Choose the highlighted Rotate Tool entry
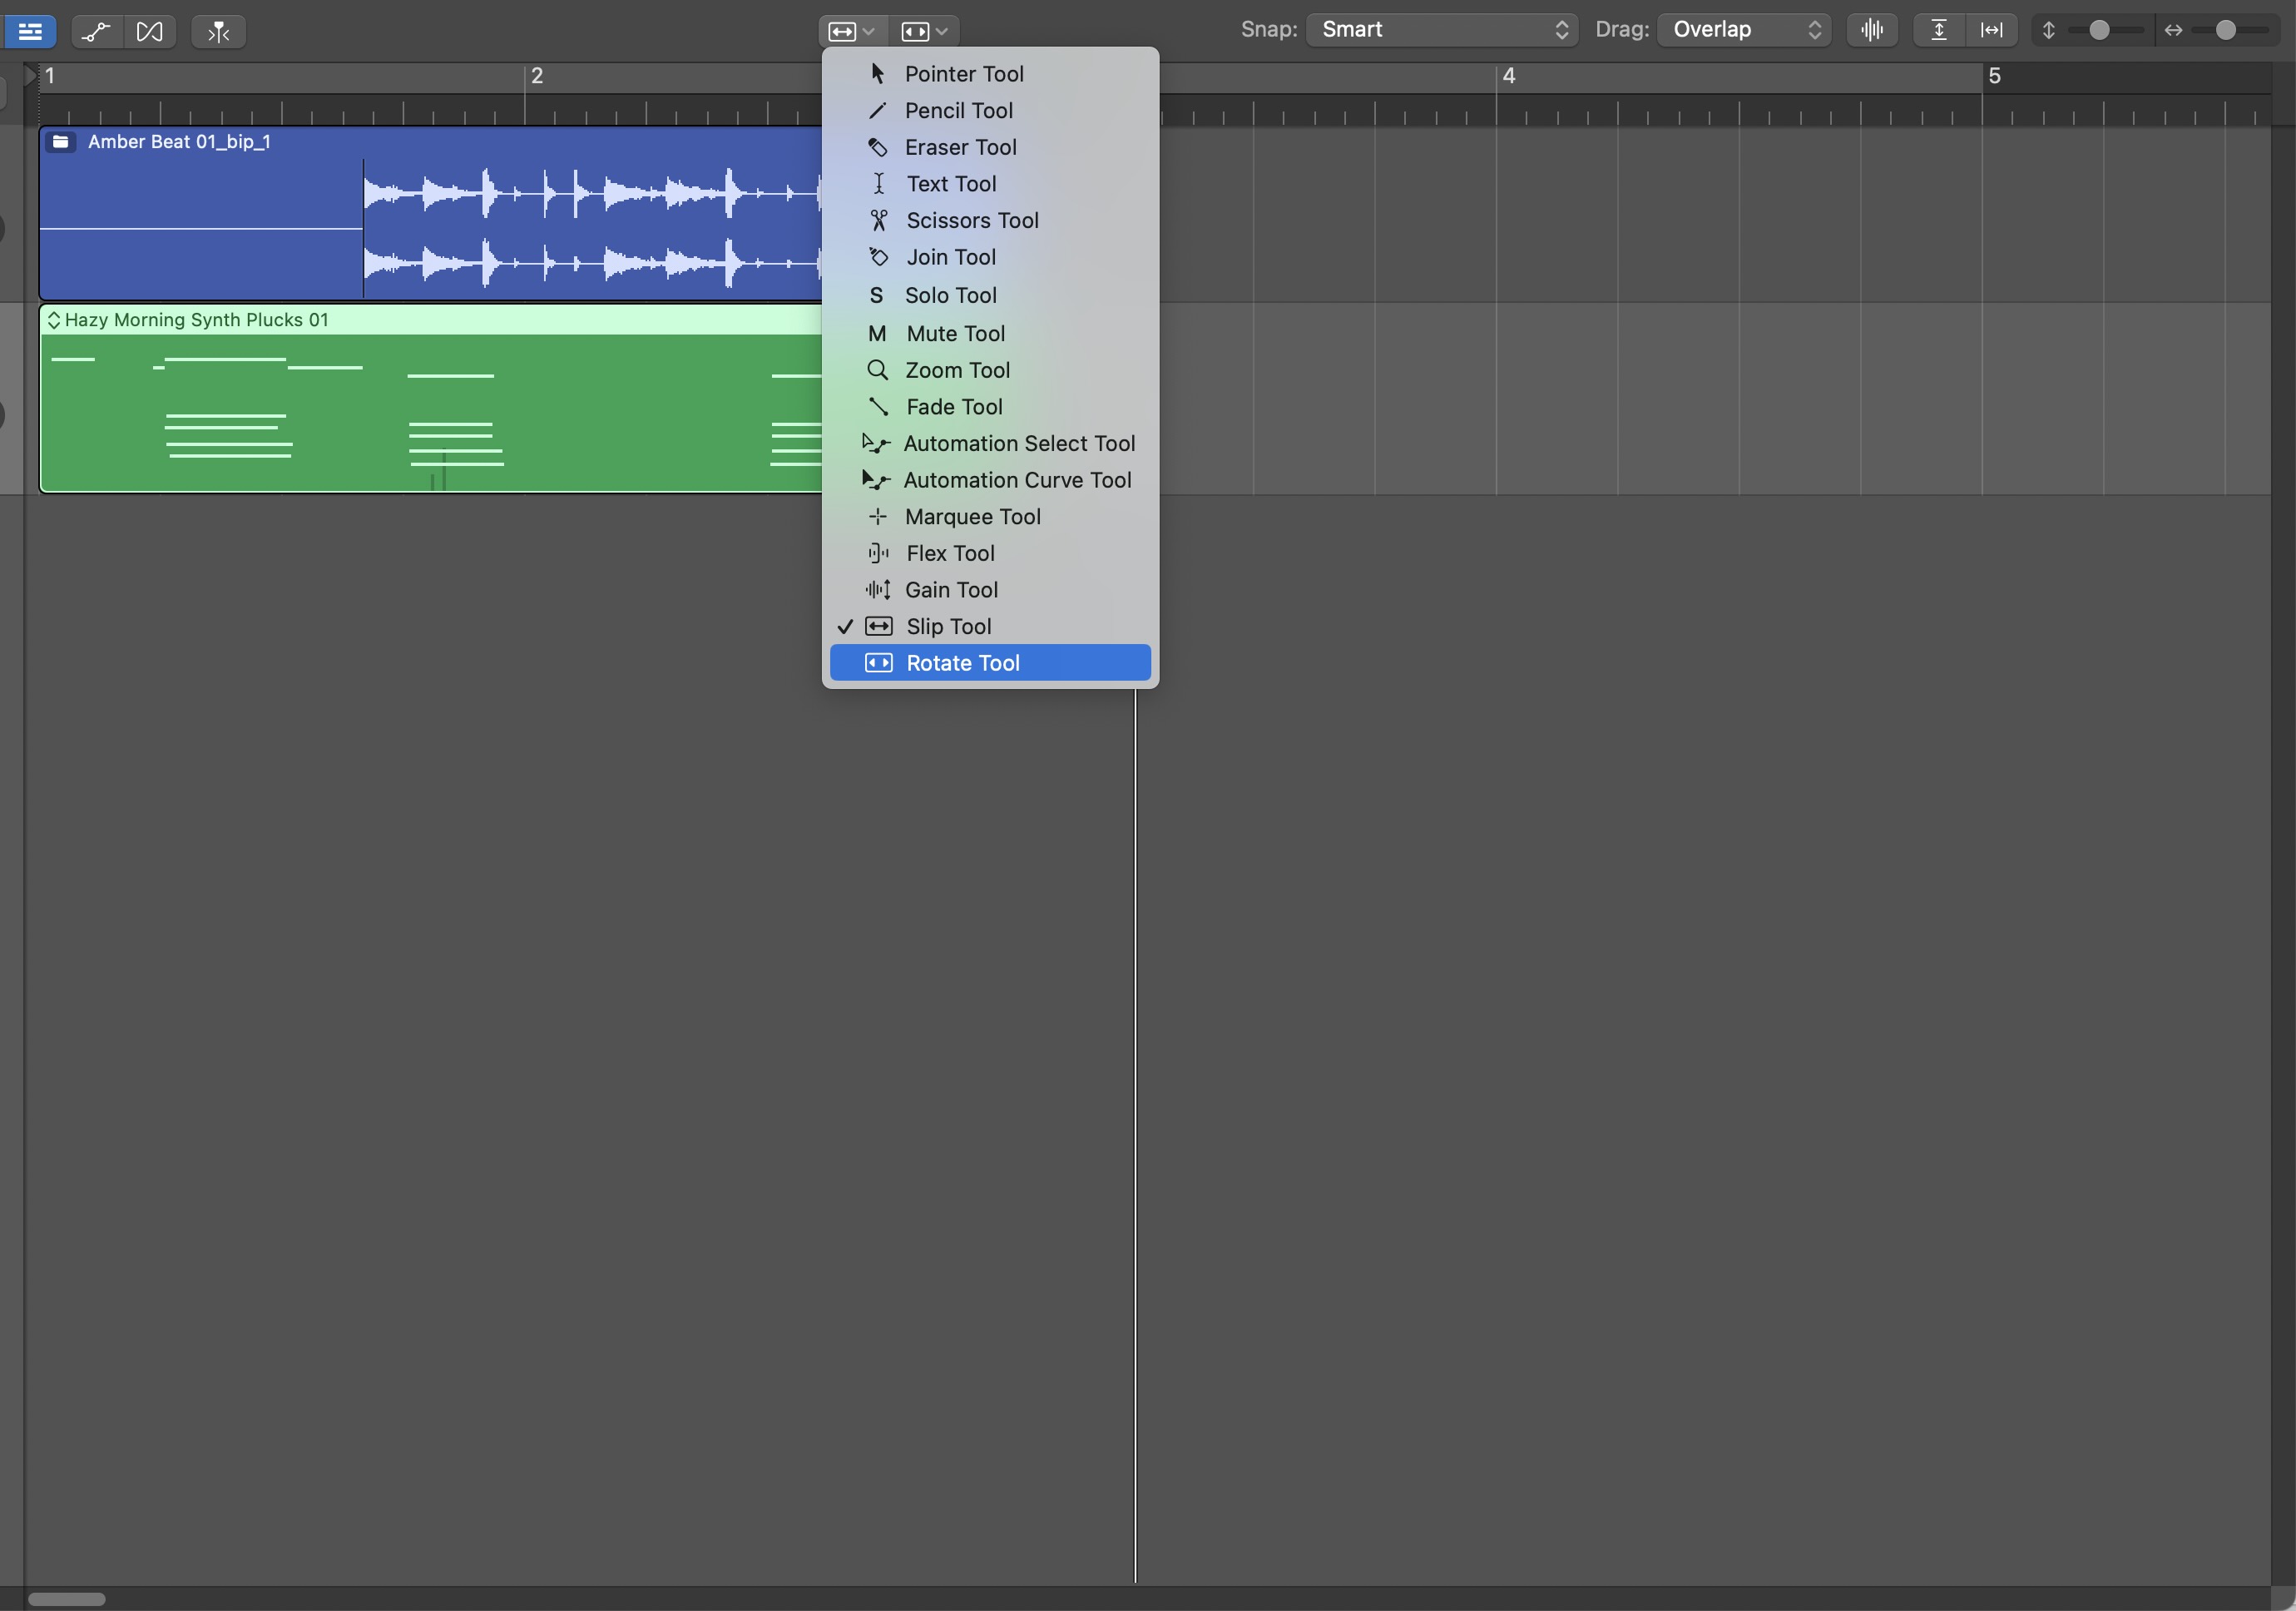This screenshot has height=1611, width=2296. [x=990, y=664]
